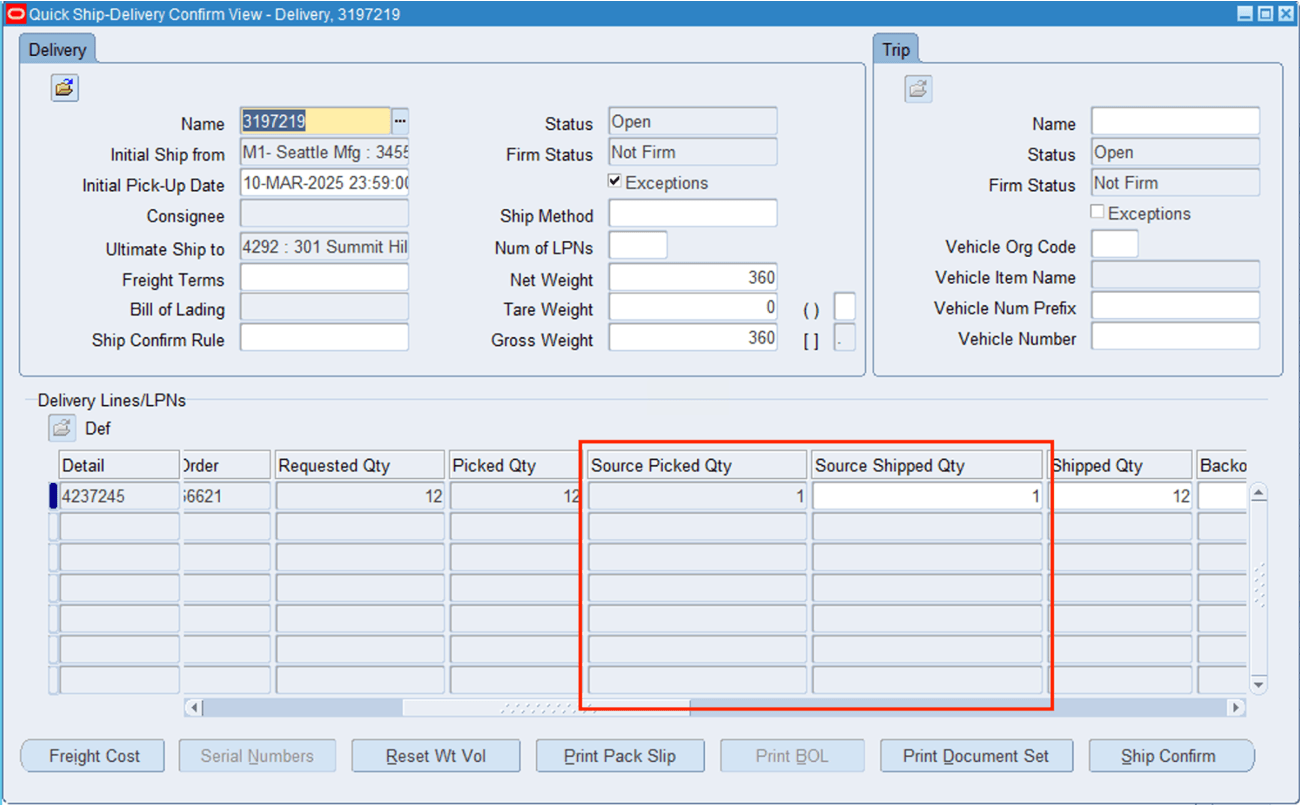The image size is (1300, 805).
Task: Click the disabled Serial Numbers button
Action: (257, 756)
